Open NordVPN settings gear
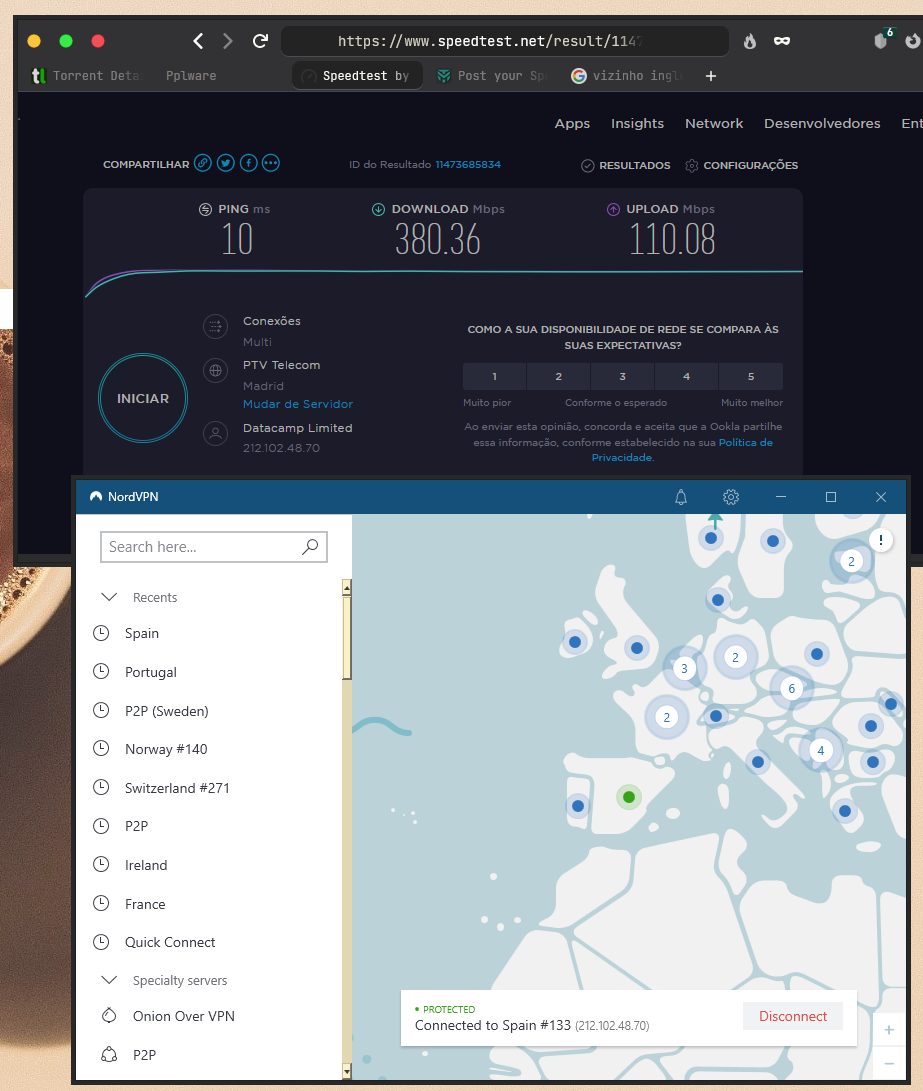The height and width of the screenshot is (1091, 923). [730, 497]
